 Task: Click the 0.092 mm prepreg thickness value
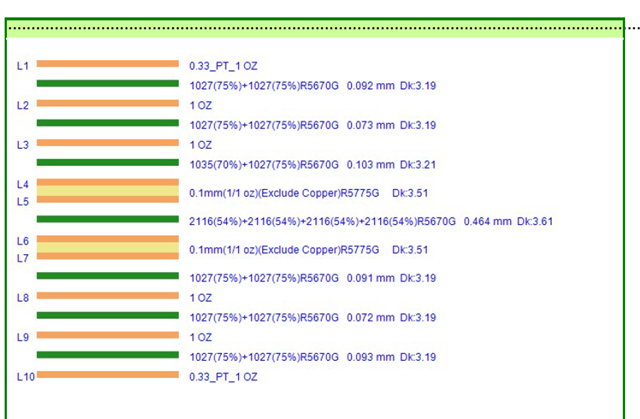click(x=371, y=86)
